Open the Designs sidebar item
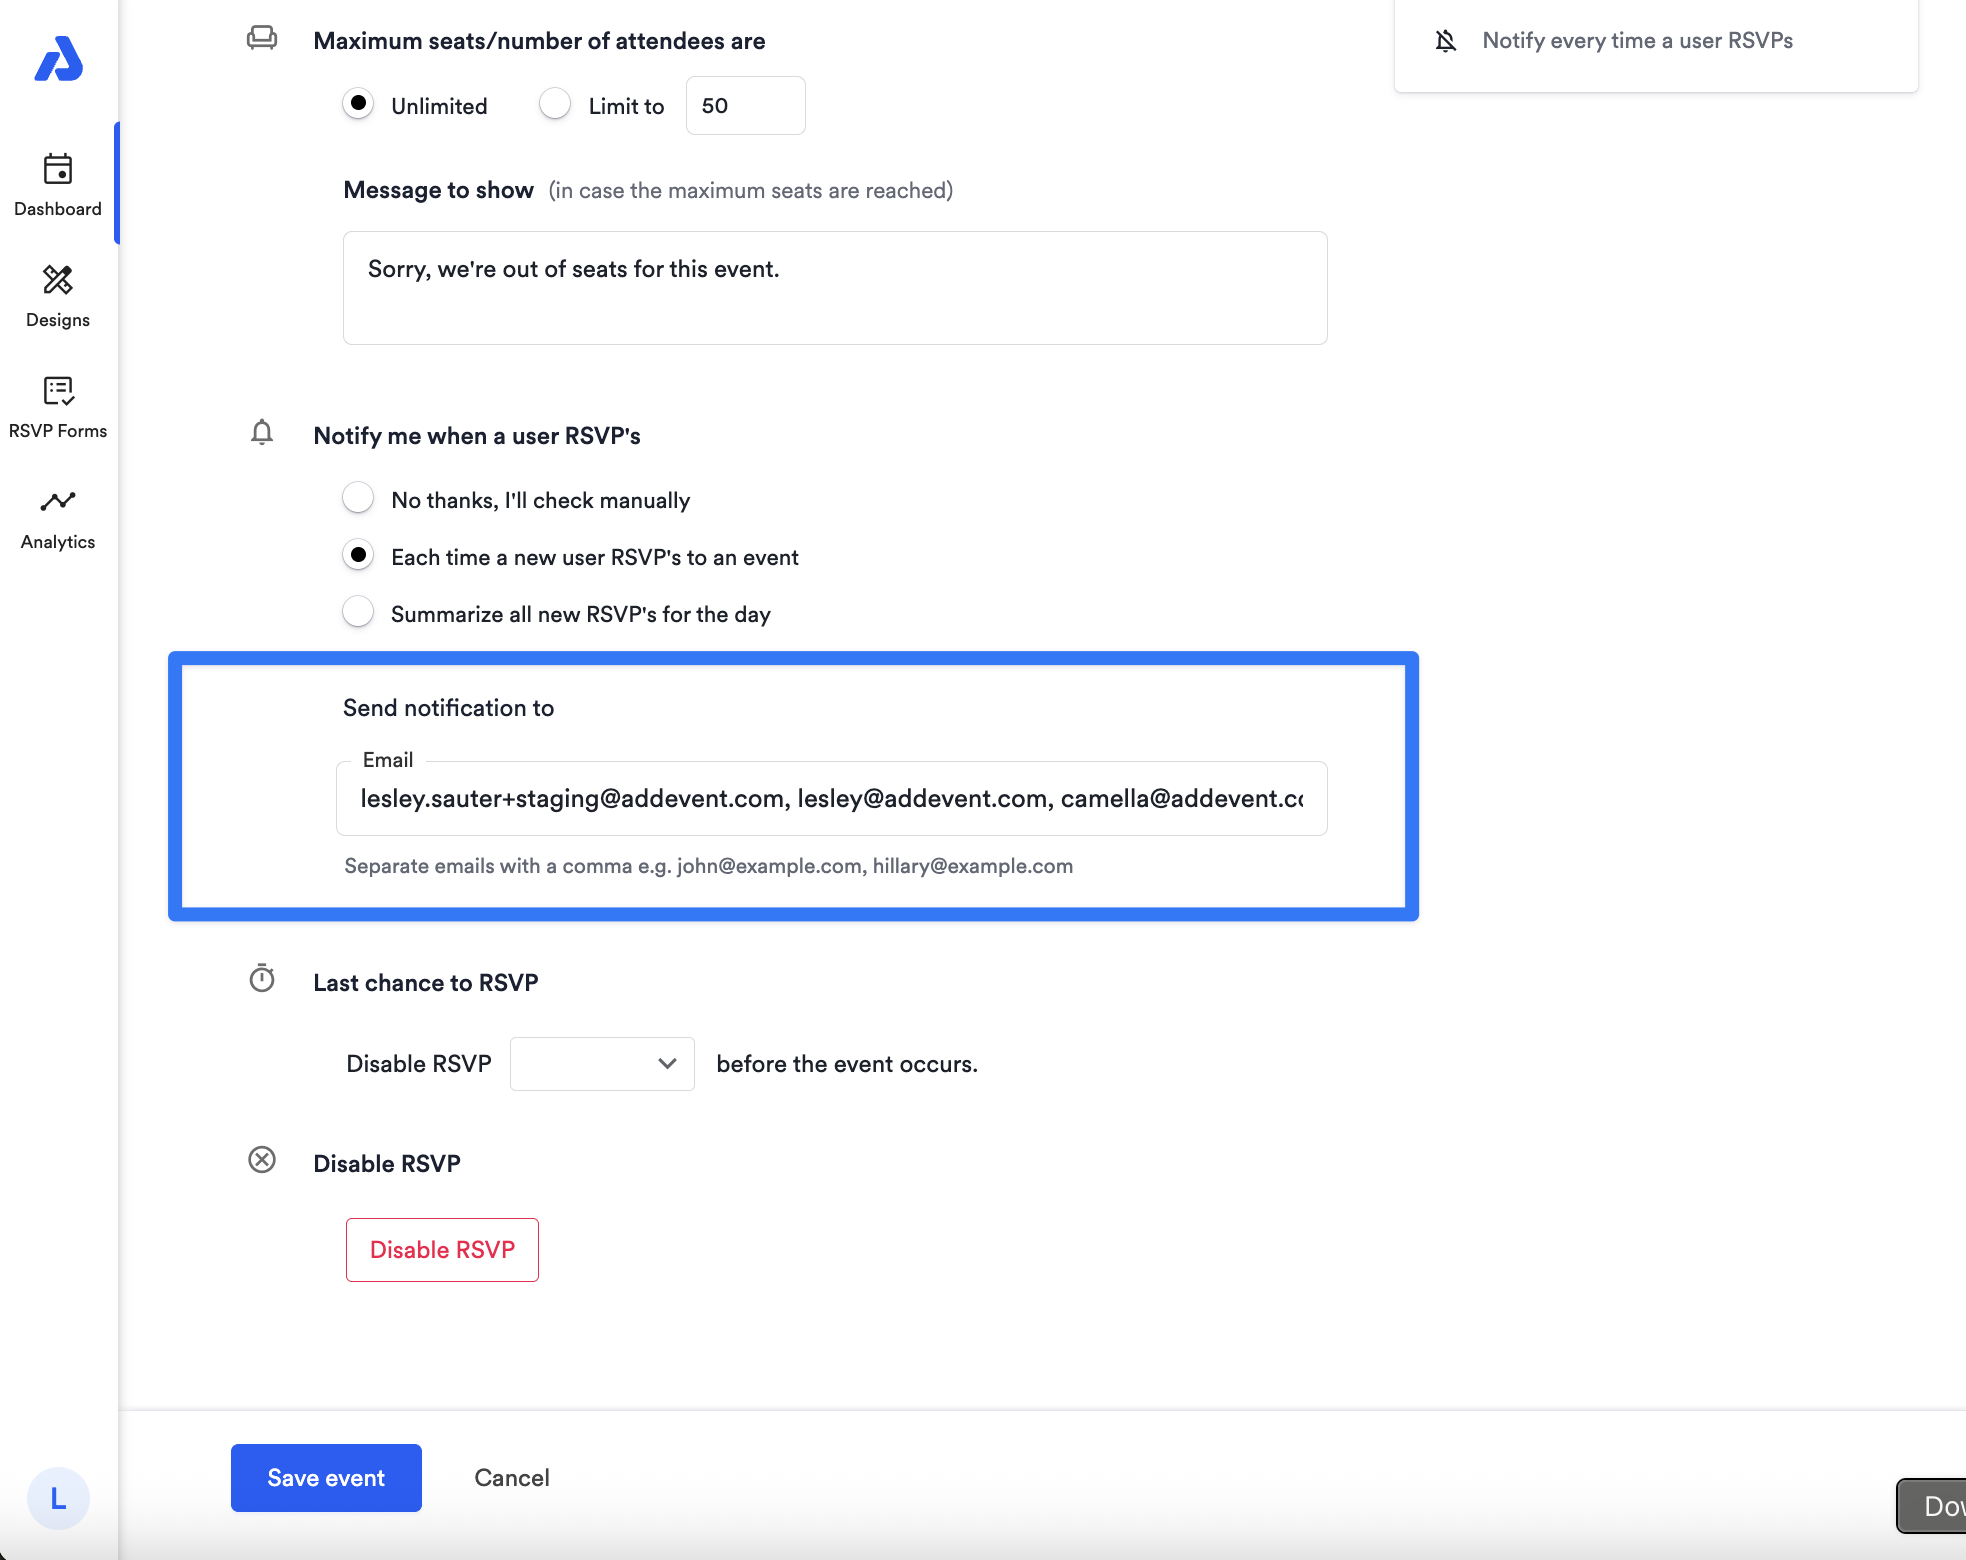Screen dimensions: 1966x1560 point(58,296)
